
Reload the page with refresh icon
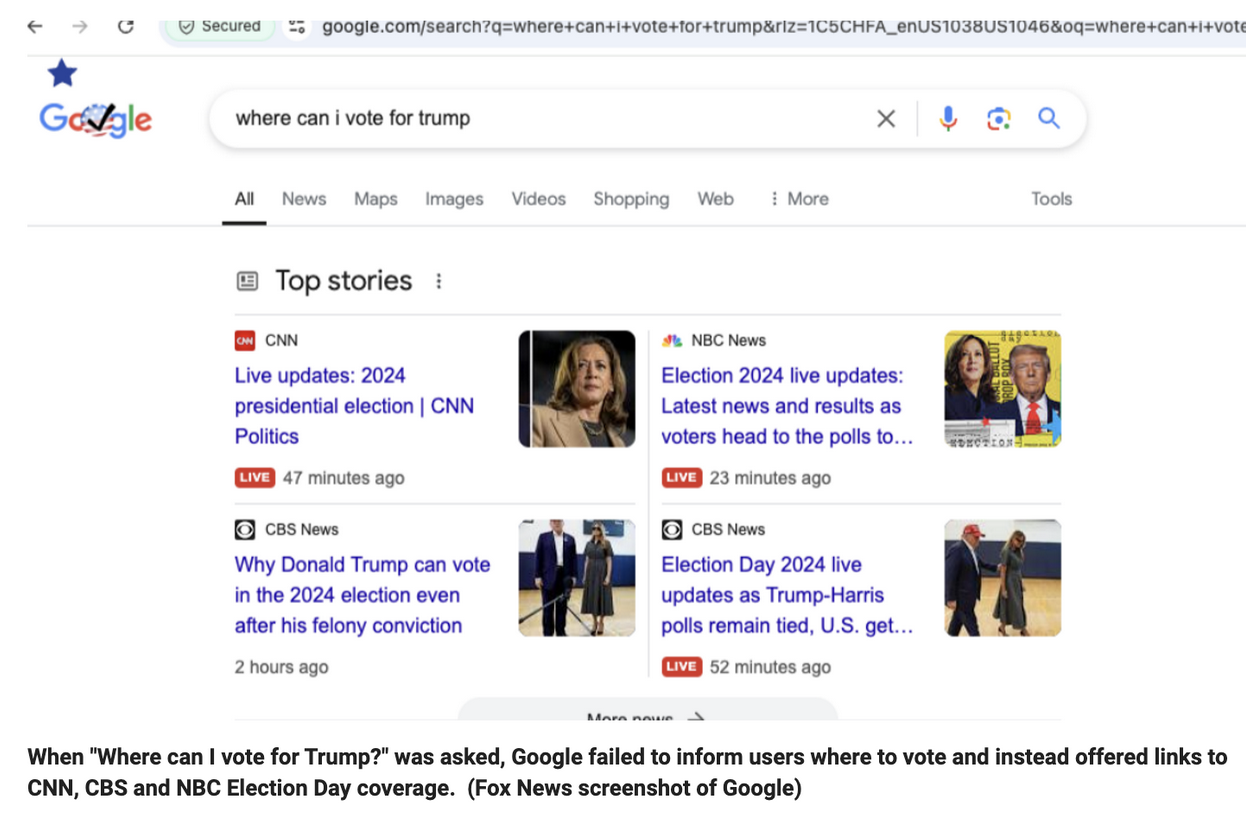click(x=125, y=26)
